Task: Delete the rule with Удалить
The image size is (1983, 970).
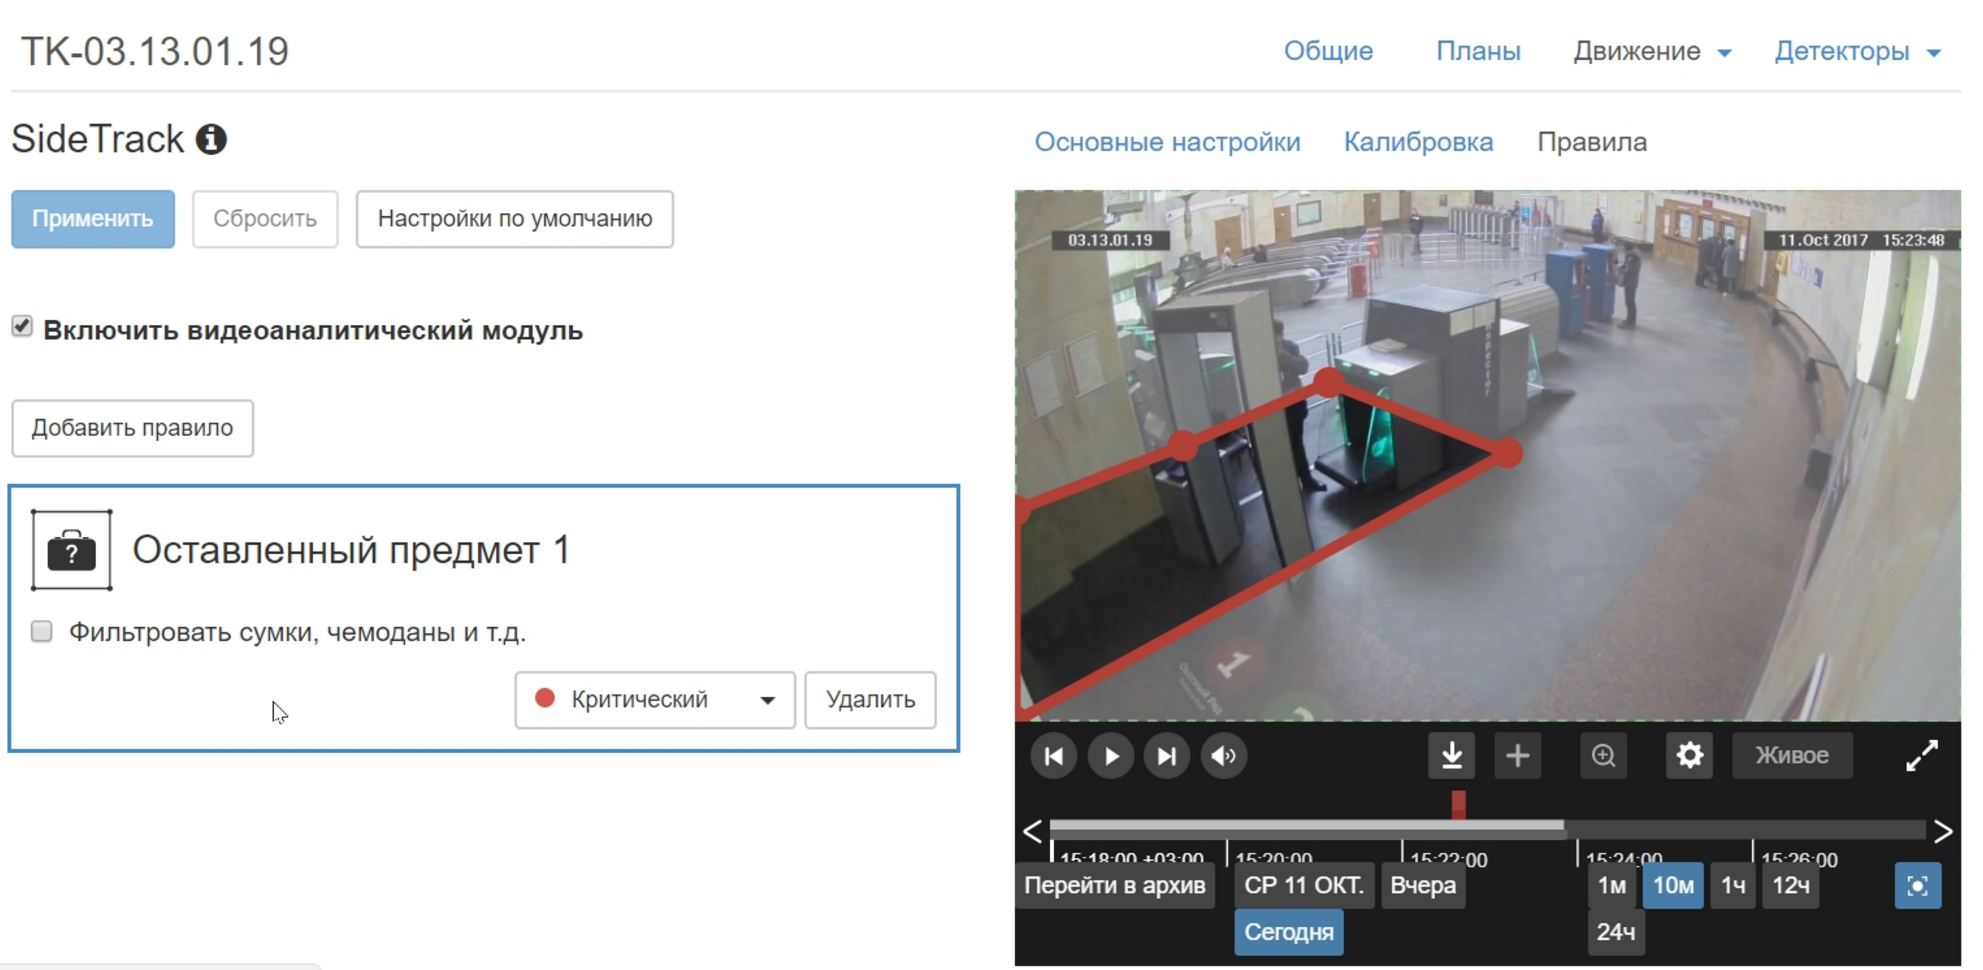Action: pos(870,700)
